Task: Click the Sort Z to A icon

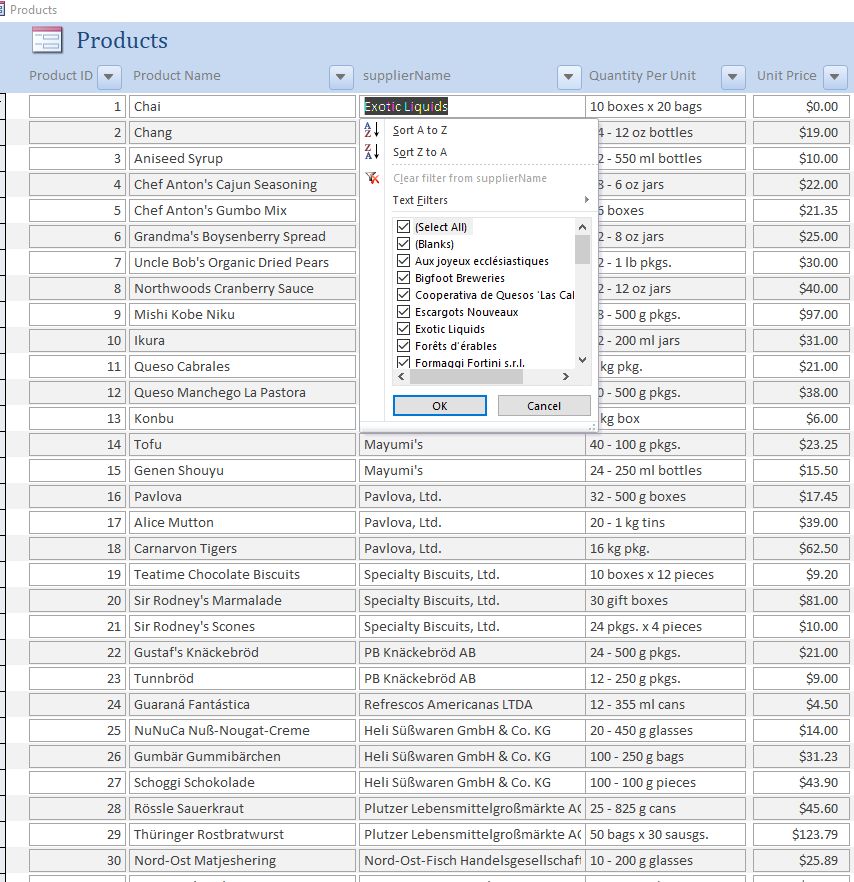Action: (372, 152)
